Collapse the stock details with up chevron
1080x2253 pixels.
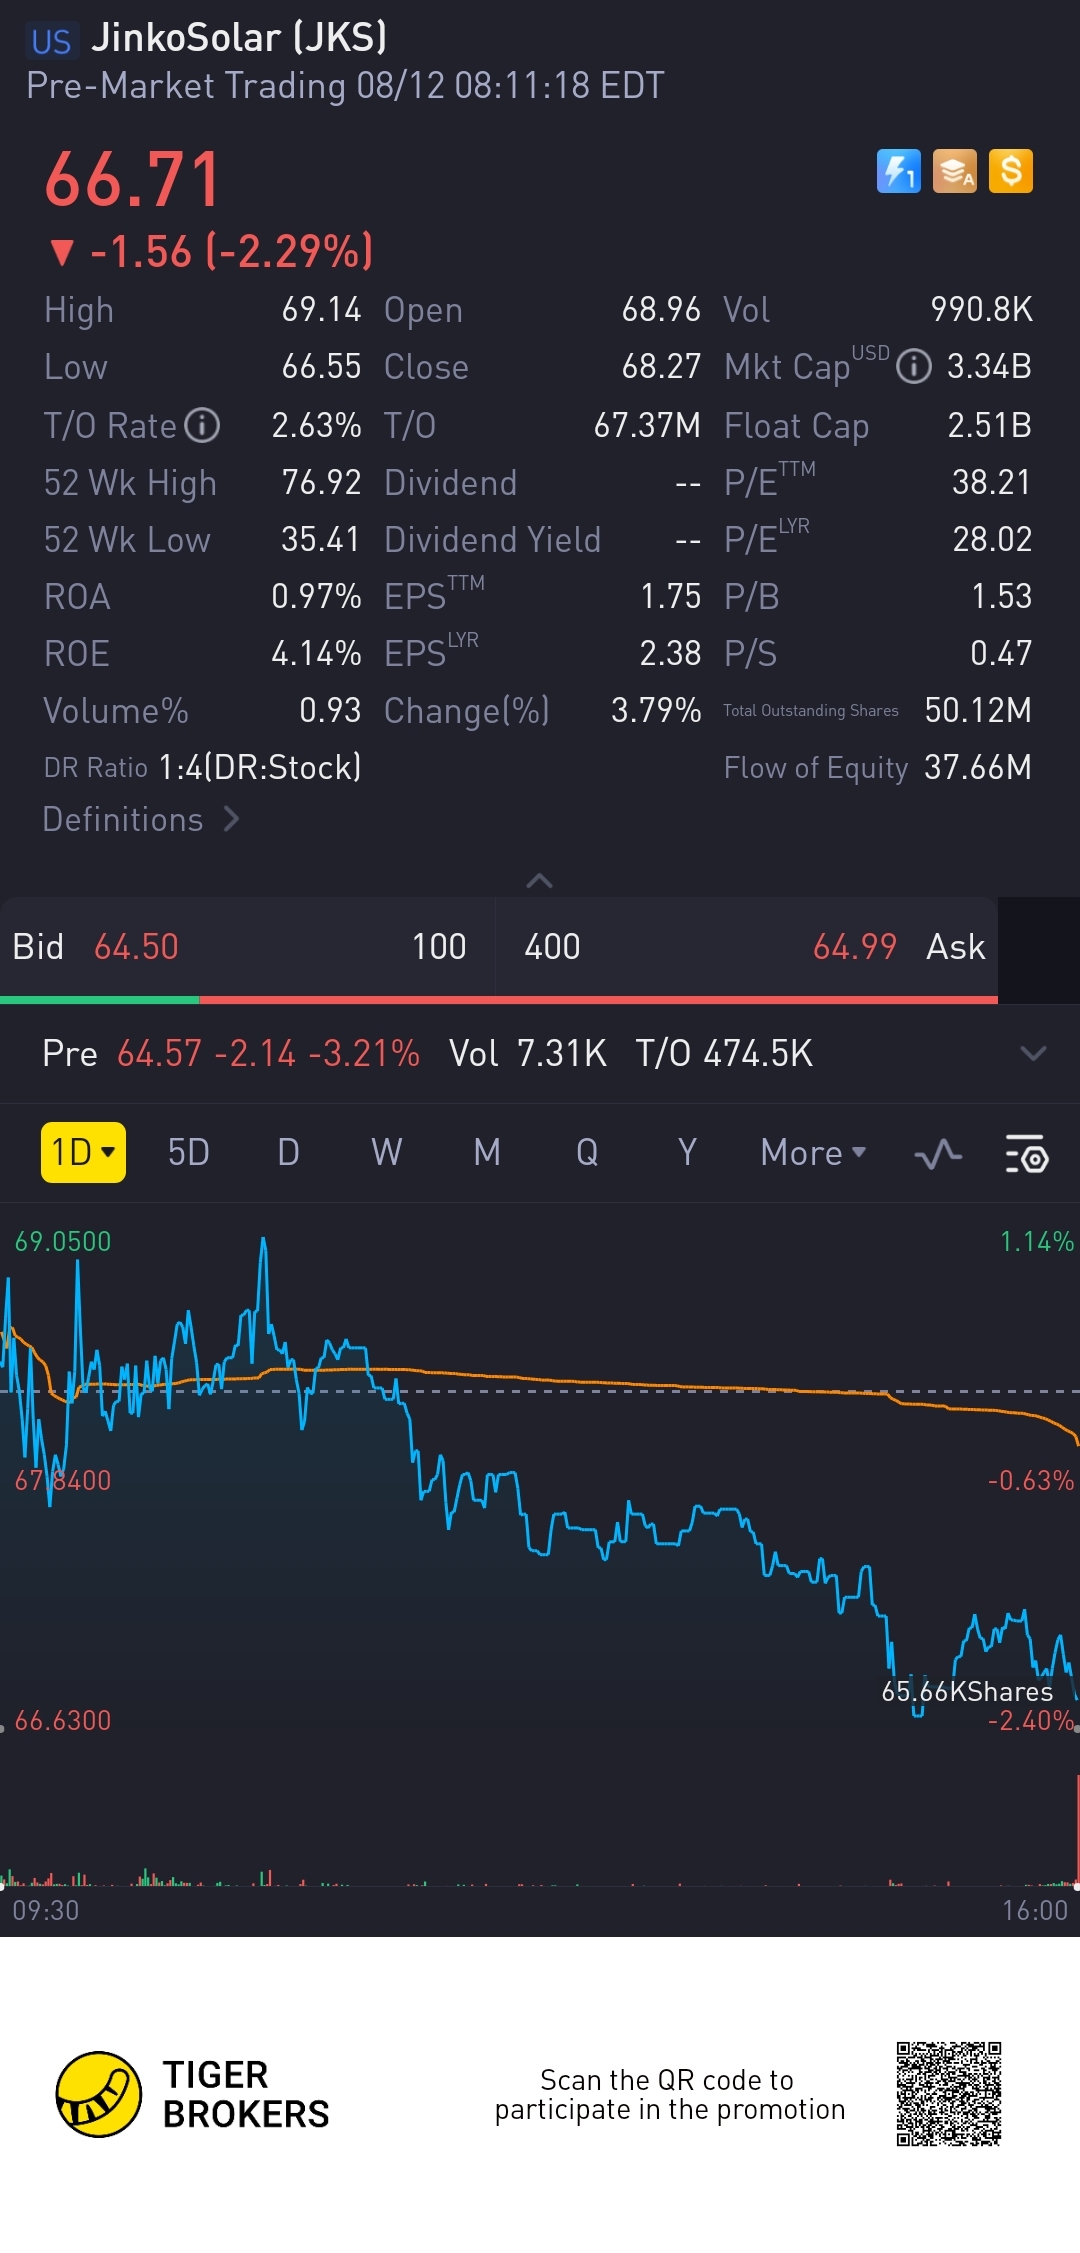point(539,881)
